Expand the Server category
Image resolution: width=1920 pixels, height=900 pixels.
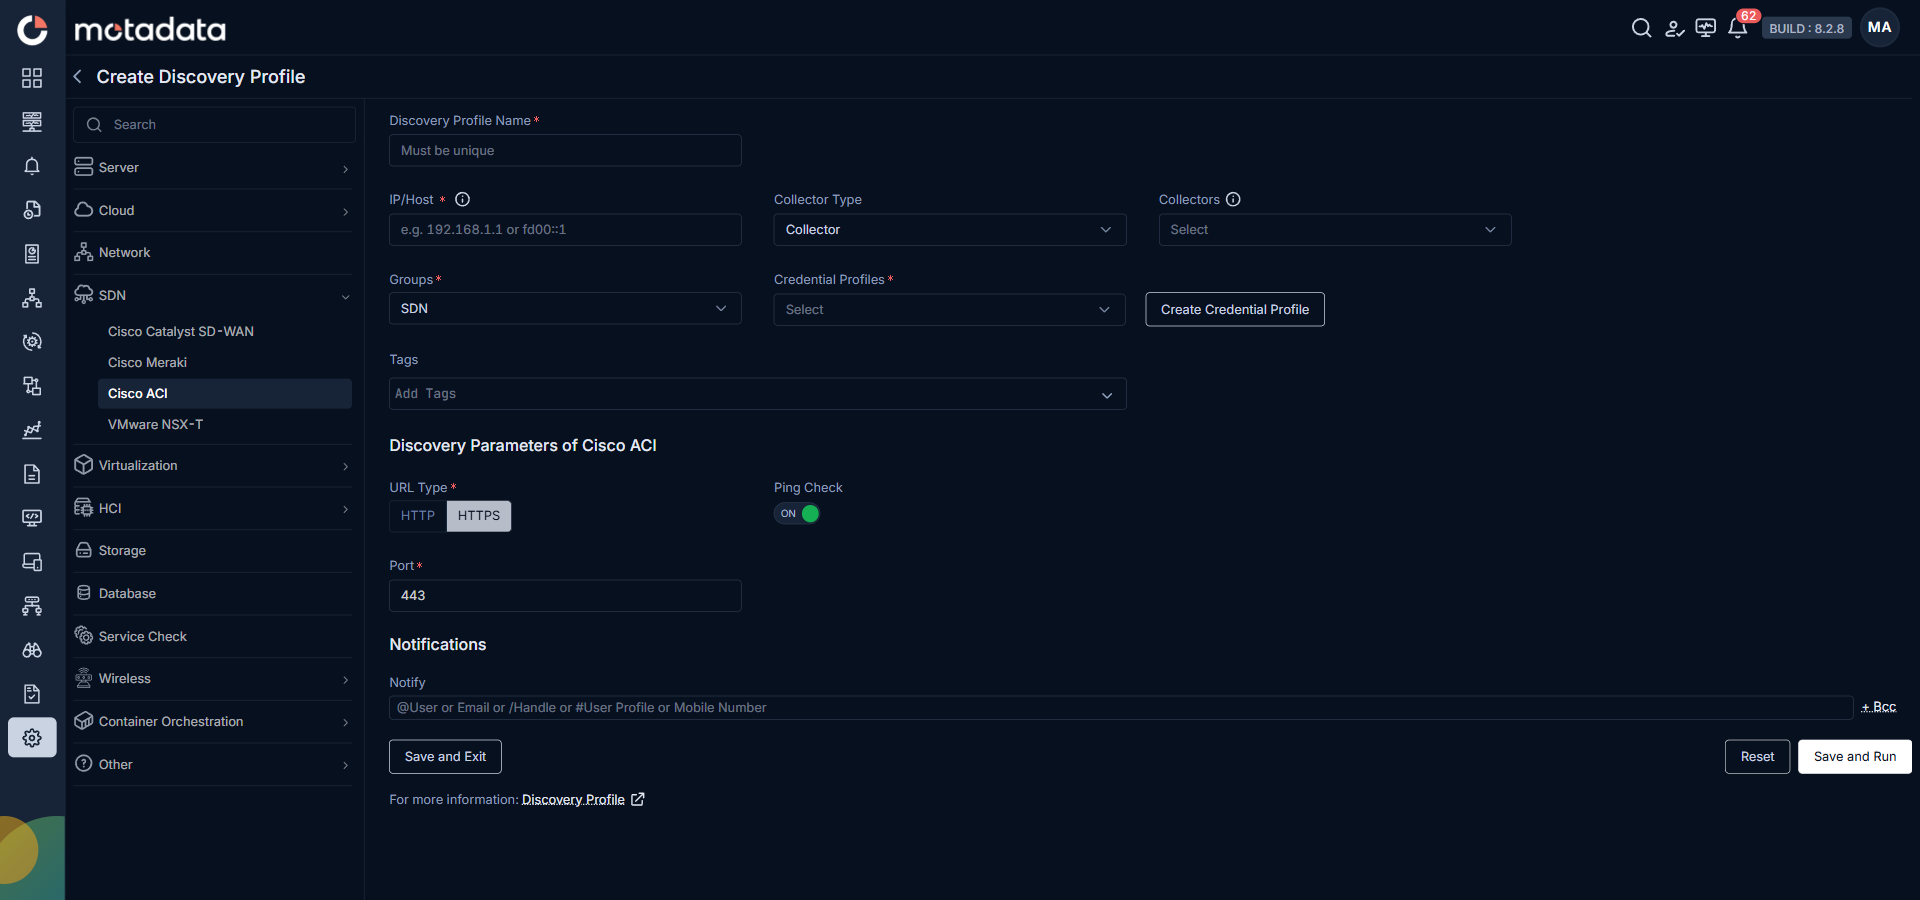213,168
